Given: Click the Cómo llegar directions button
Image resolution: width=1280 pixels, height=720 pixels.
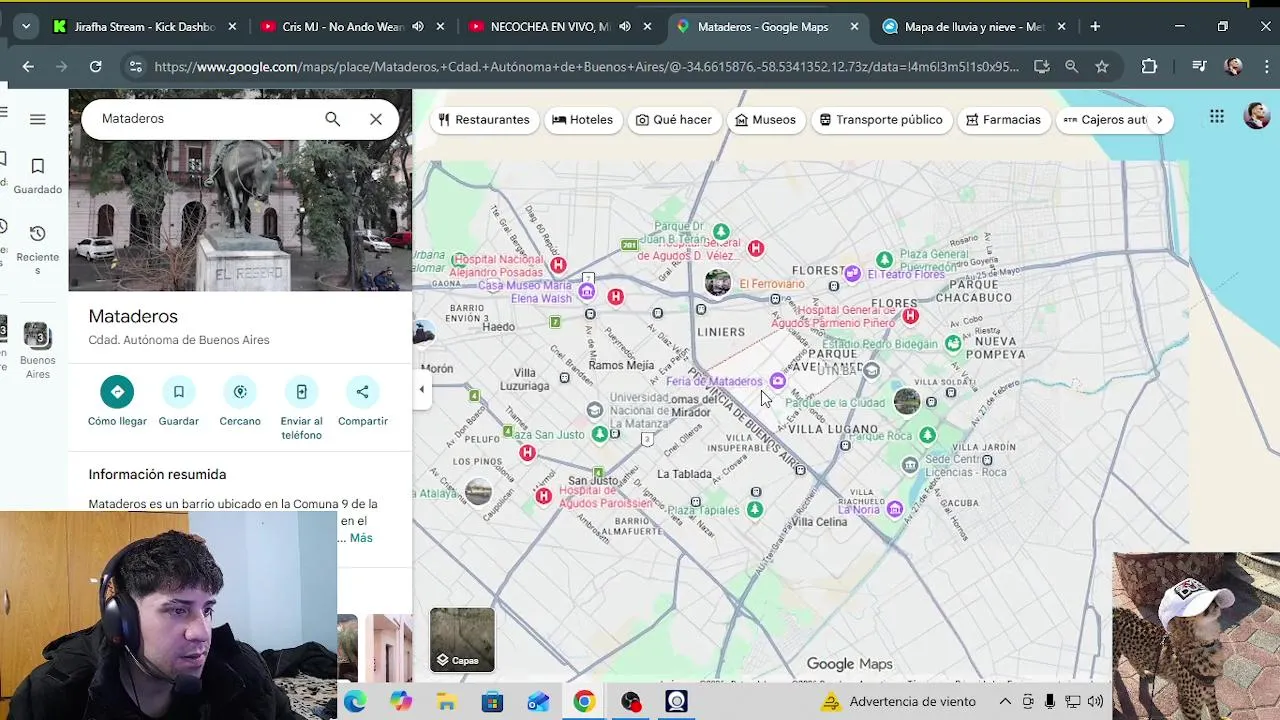Looking at the screenshot, I should pyautogui.click(x=117, y=401).
